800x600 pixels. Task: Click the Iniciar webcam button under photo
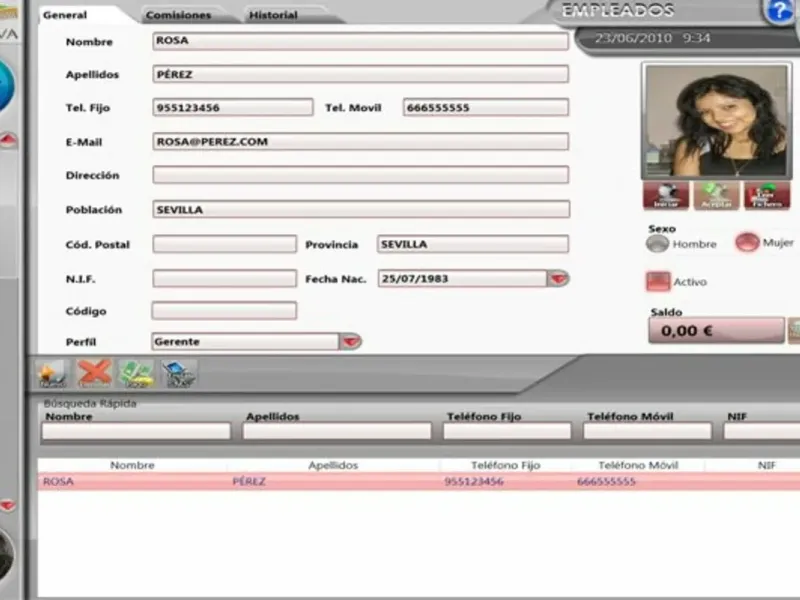click(x=666, y=195)
